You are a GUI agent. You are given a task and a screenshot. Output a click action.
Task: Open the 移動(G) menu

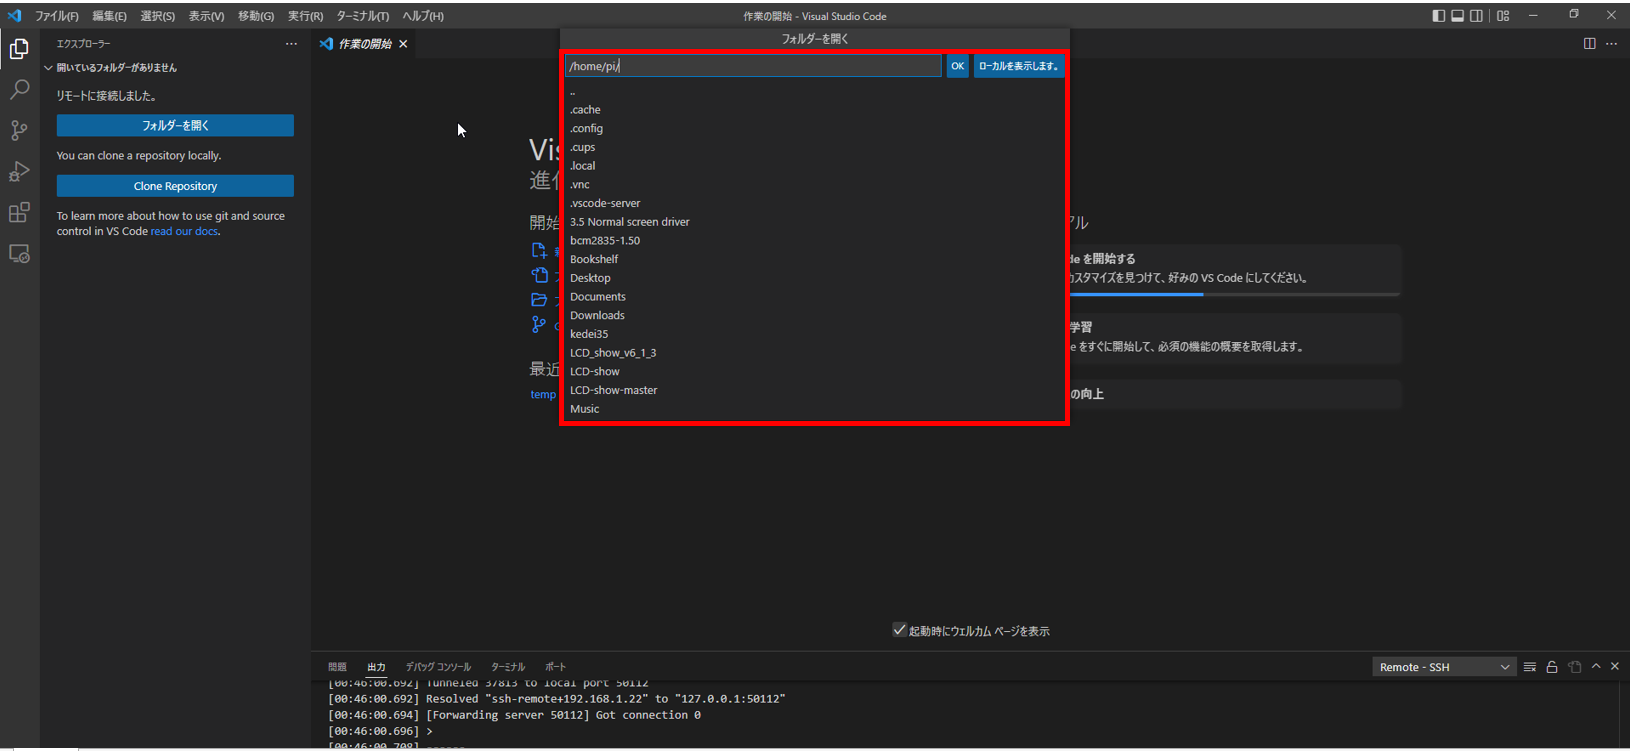click(256, 16)
